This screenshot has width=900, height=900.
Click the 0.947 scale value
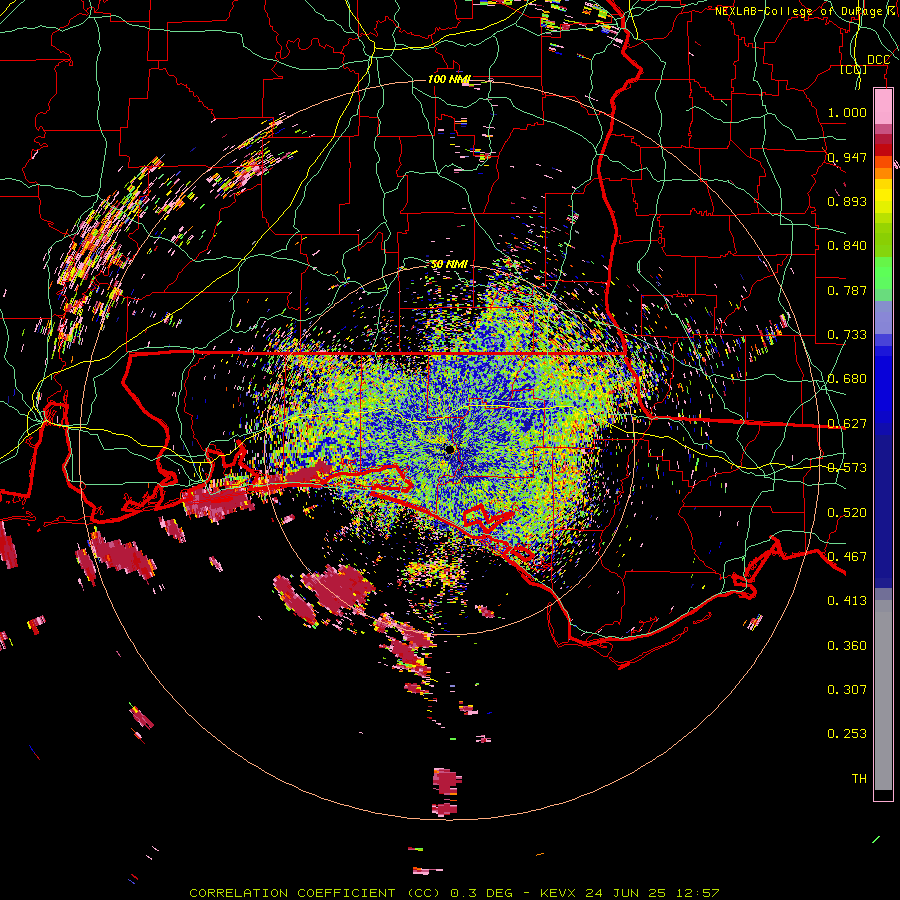[x=847, y=157]
